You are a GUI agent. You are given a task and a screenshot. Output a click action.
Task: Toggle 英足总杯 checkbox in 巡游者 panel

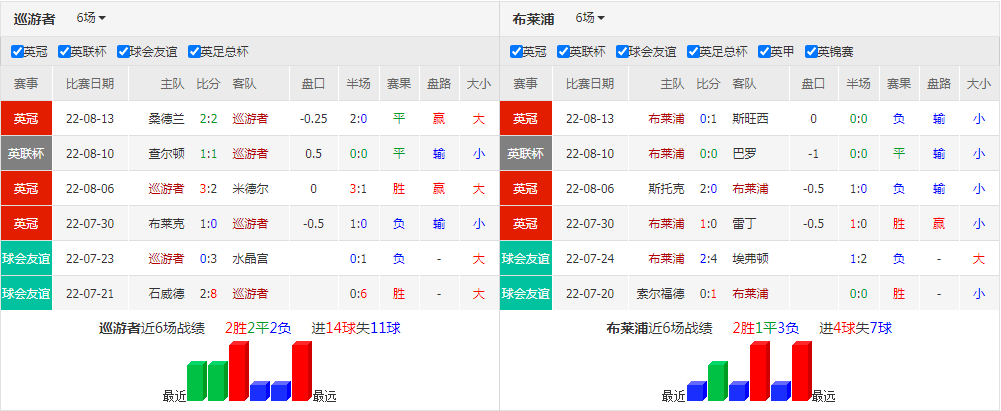193,52
